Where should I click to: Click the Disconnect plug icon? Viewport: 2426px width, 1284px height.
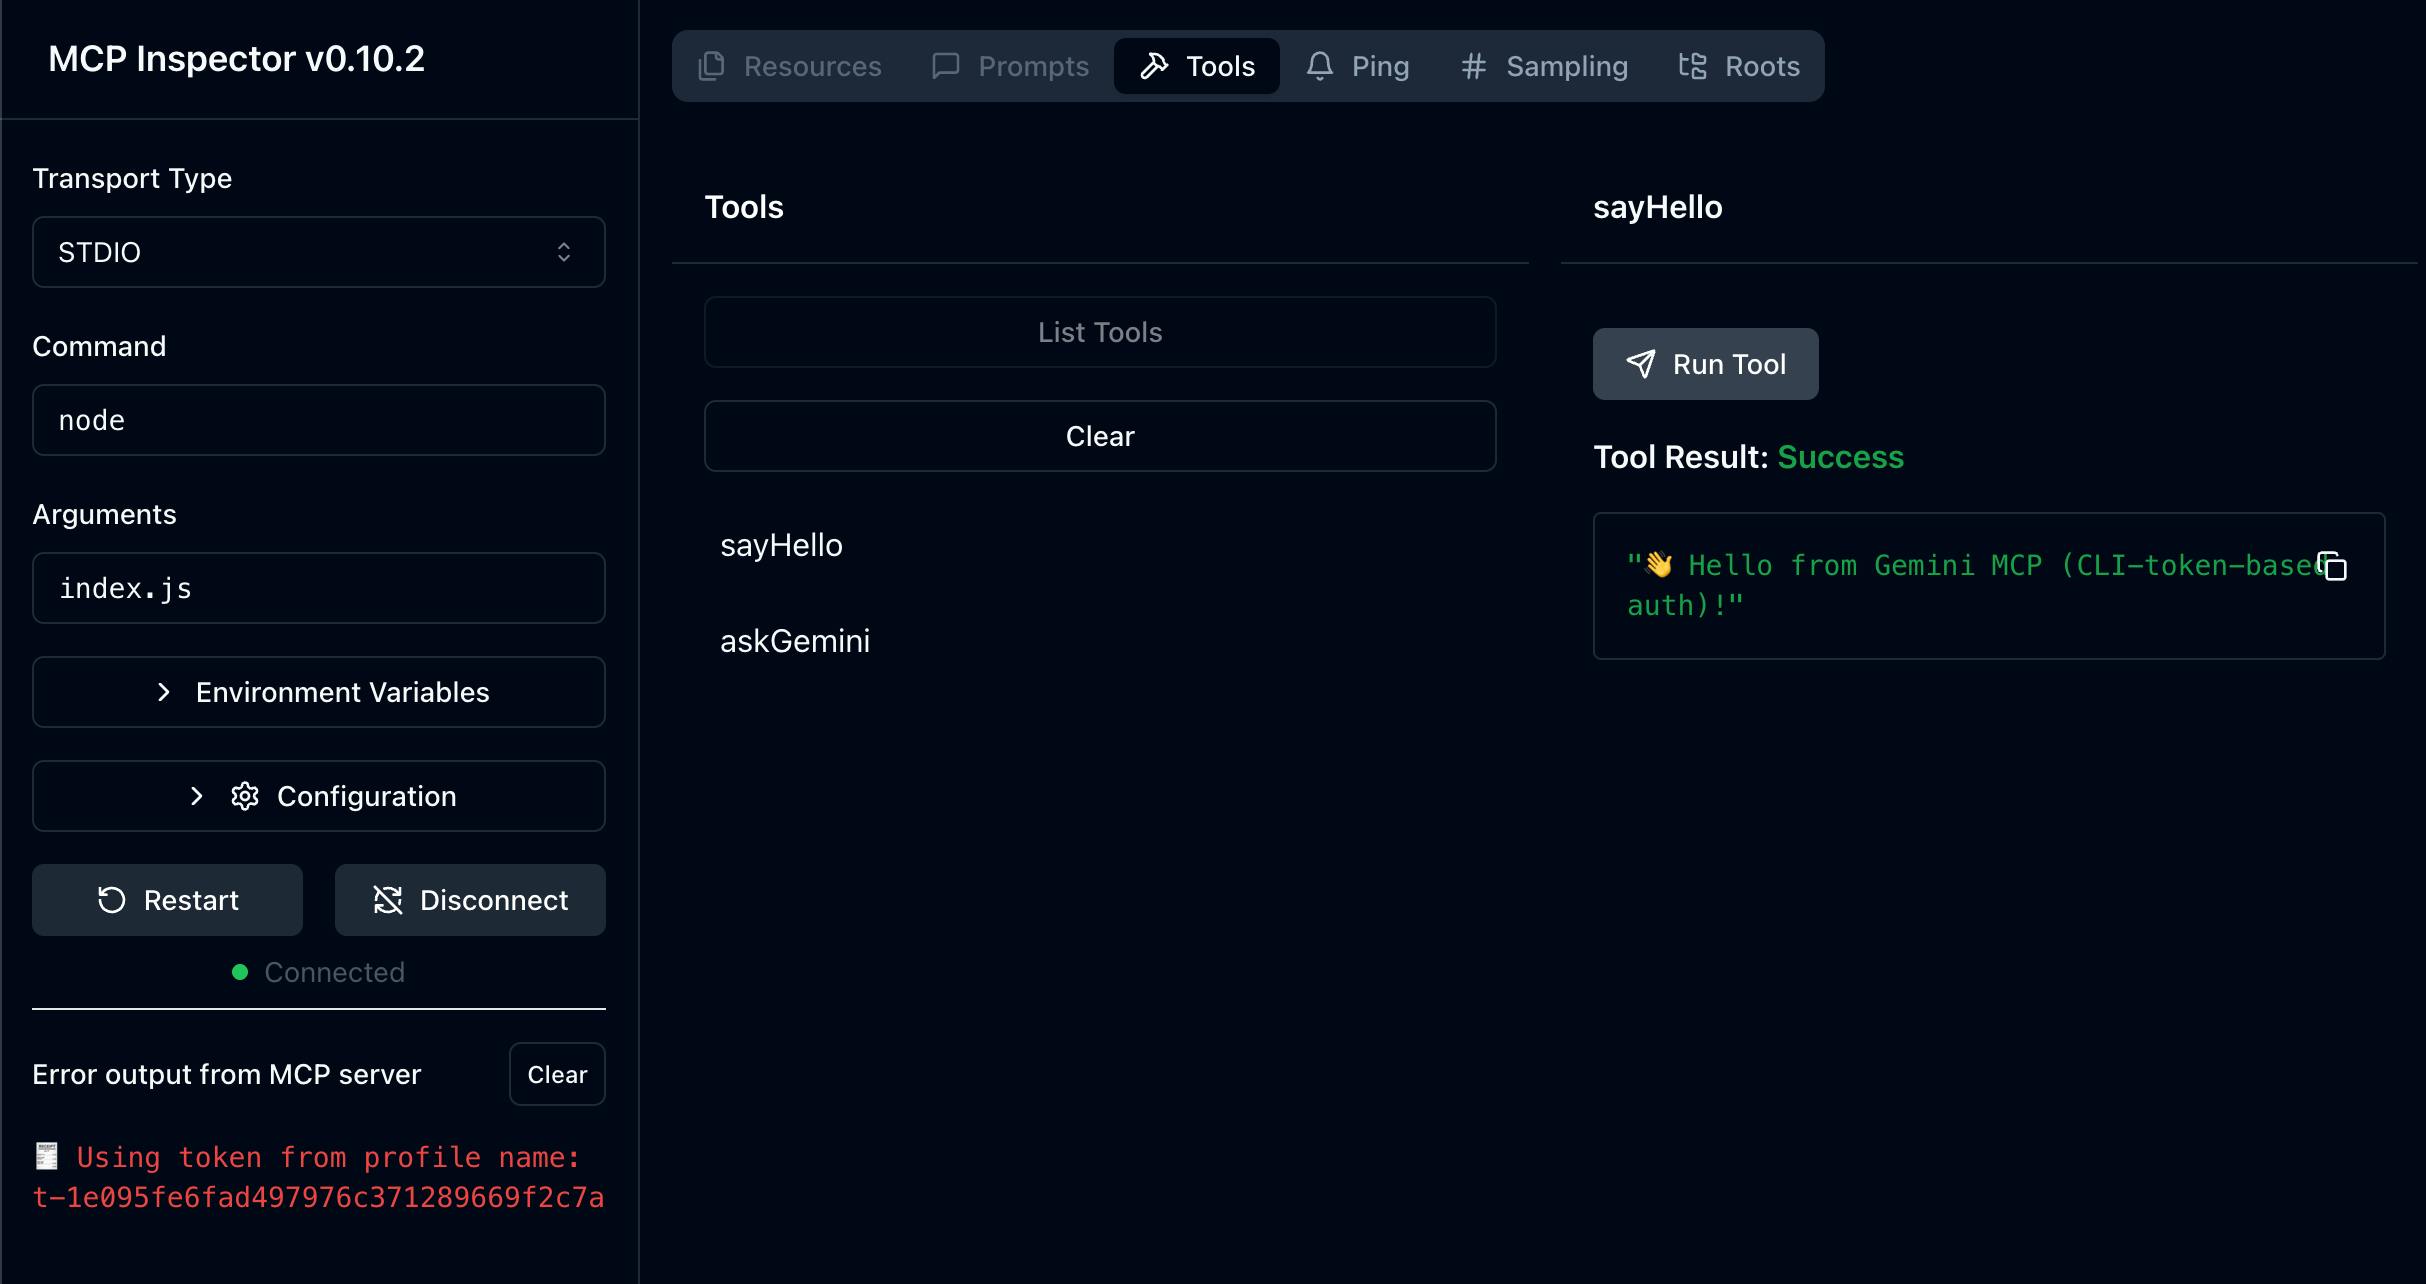[x=388, y=899]
